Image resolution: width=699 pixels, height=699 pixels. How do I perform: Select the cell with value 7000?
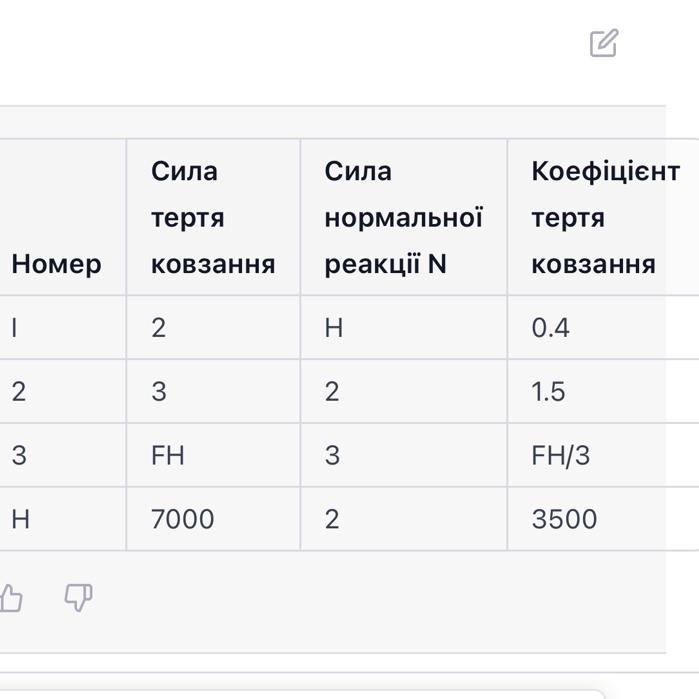[x=214, y=519]
